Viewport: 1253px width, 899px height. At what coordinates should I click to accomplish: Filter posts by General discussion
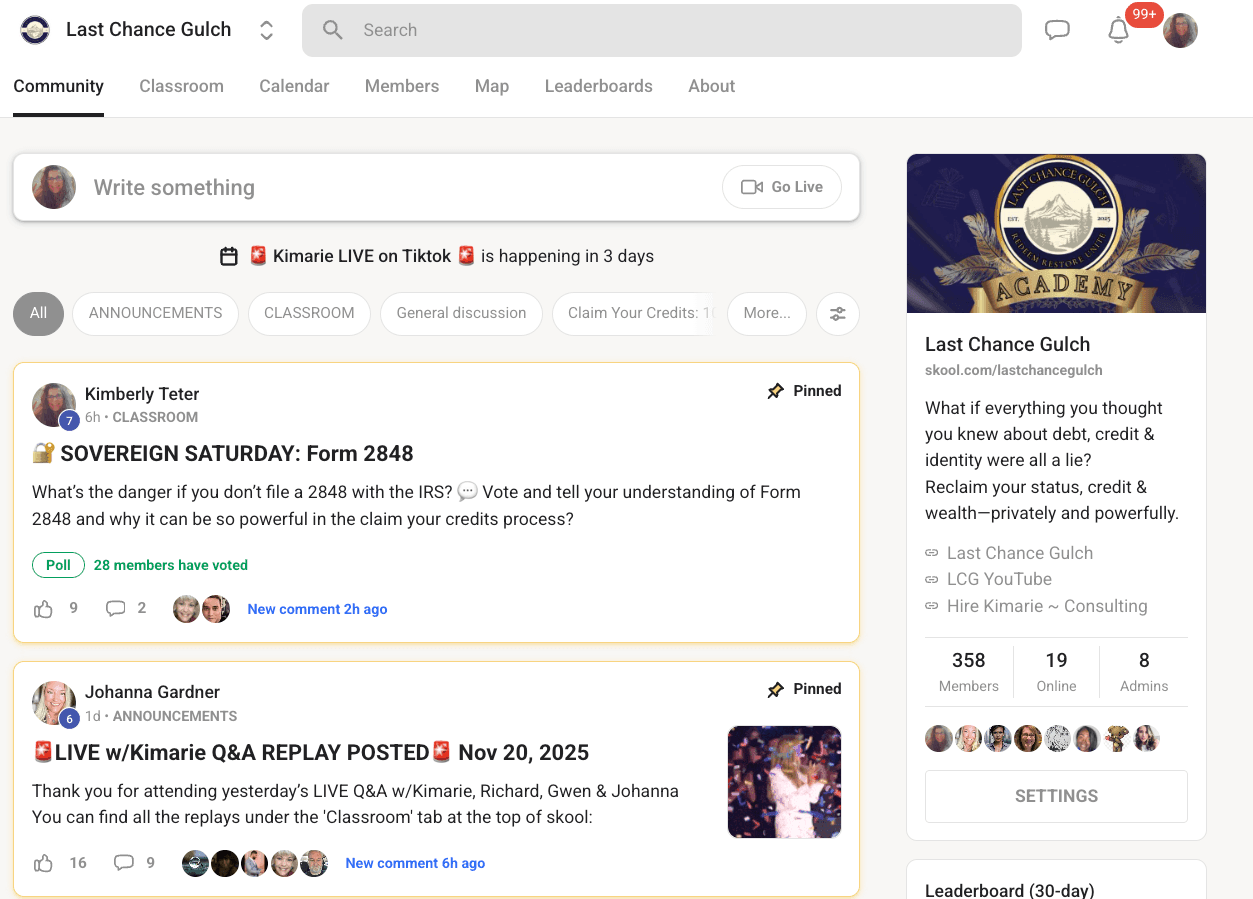tap(461, 313)
